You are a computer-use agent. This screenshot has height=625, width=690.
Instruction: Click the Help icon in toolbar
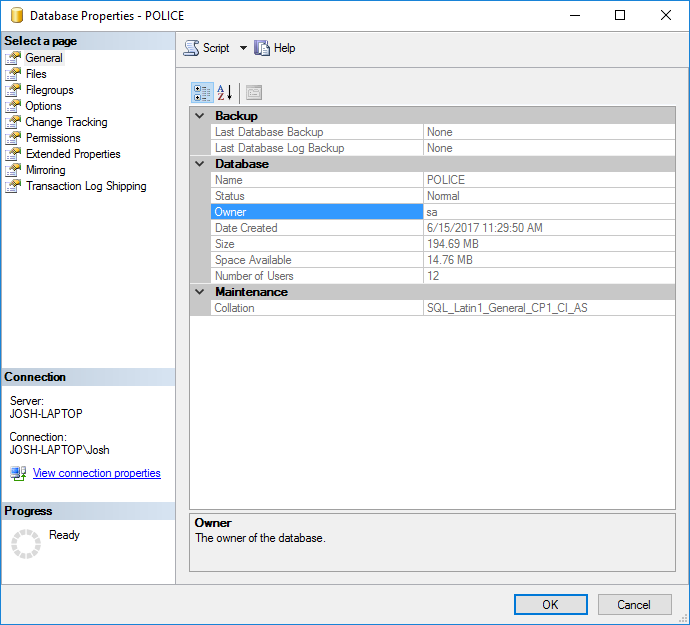[x=261, y=48]
